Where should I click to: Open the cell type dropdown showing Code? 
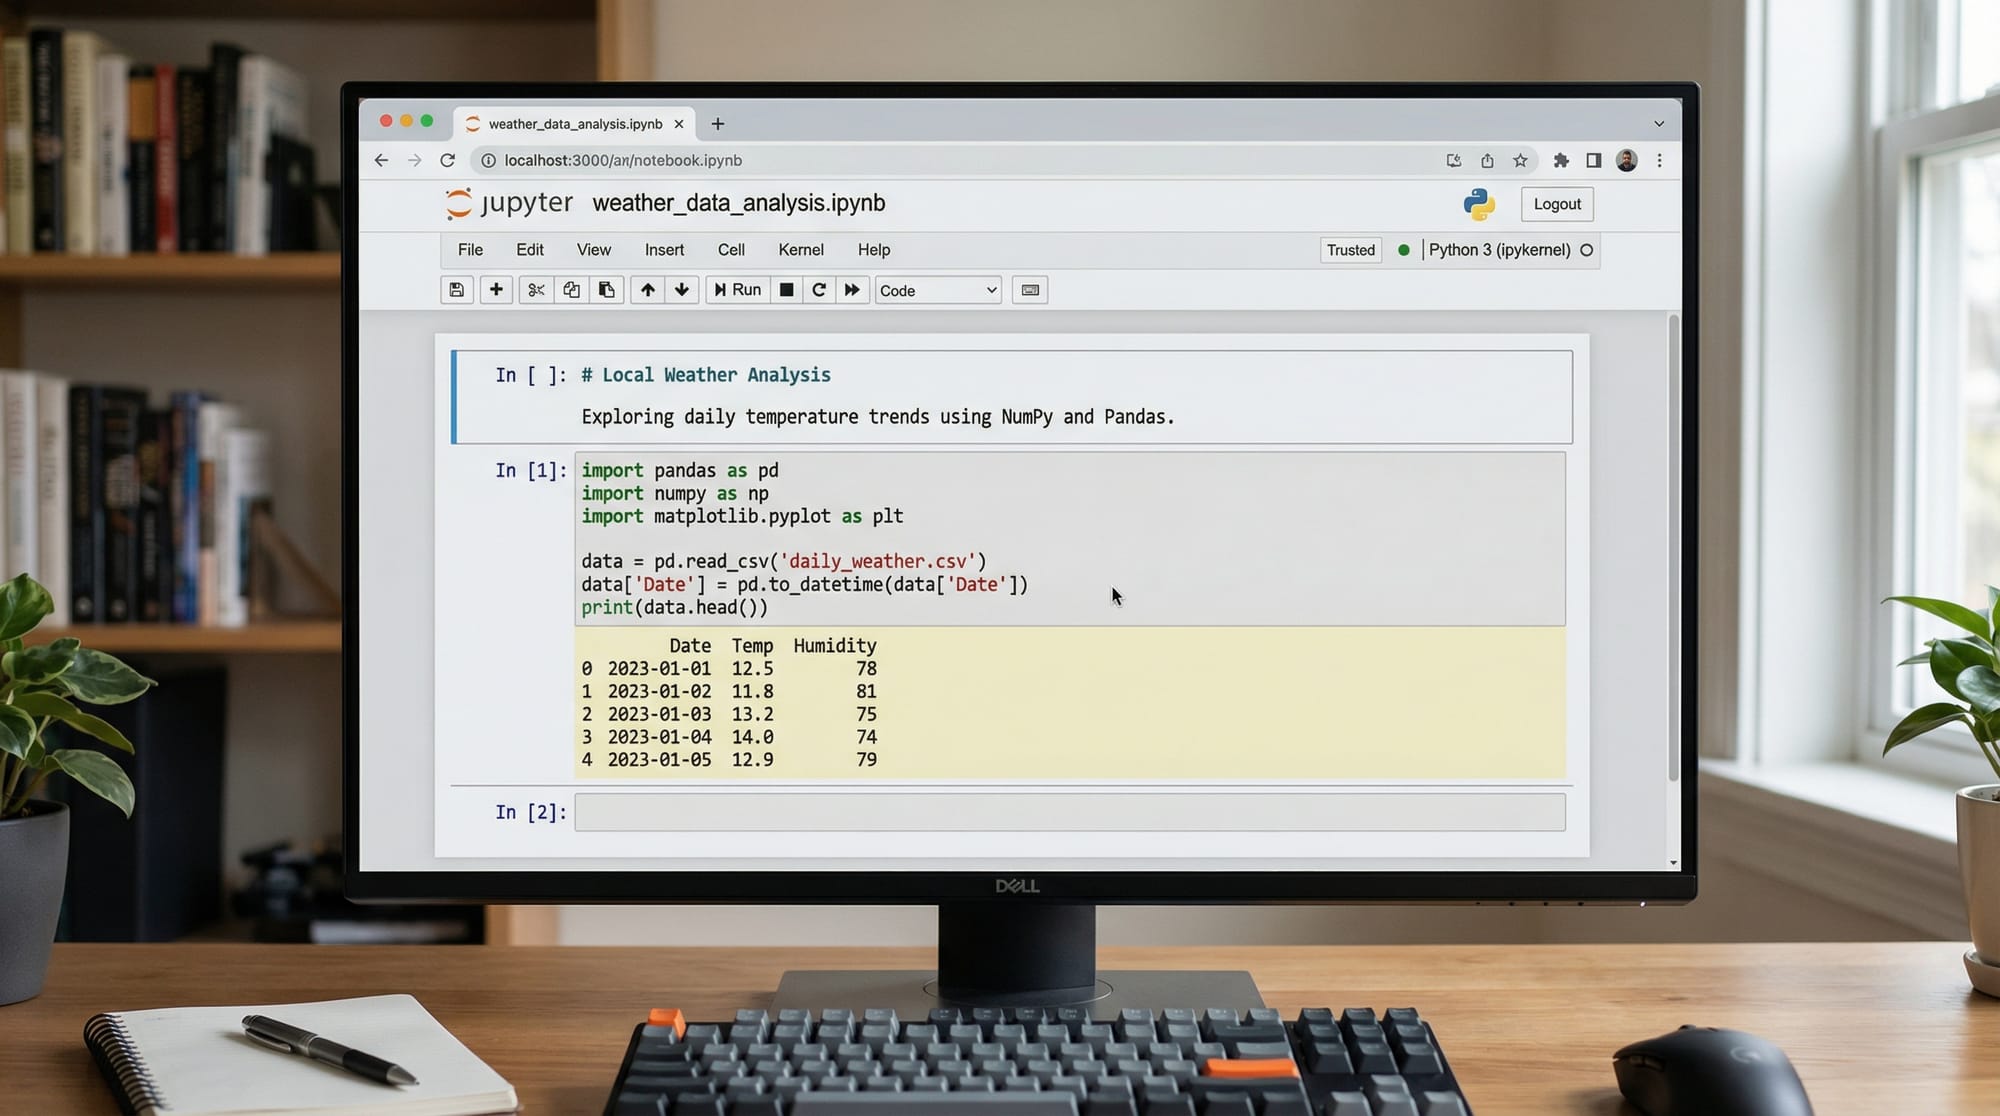click(936, 290)
